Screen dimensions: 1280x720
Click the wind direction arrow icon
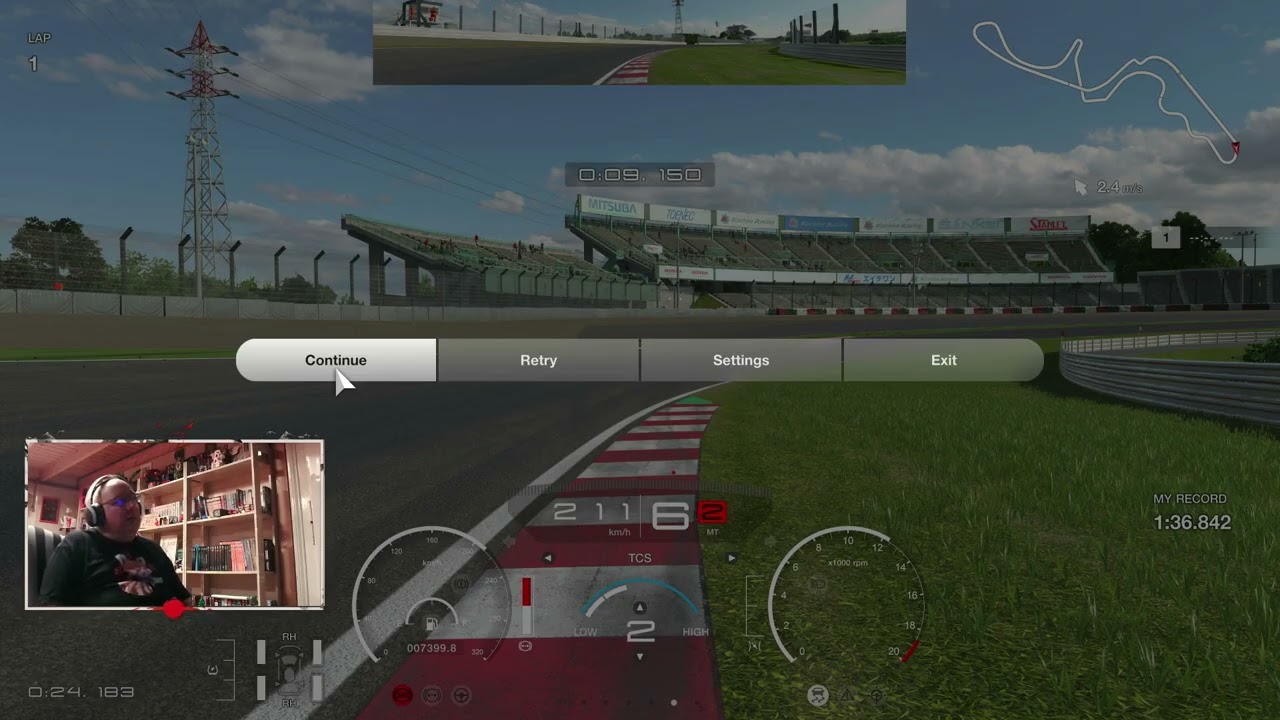[x=1081, y=187]
